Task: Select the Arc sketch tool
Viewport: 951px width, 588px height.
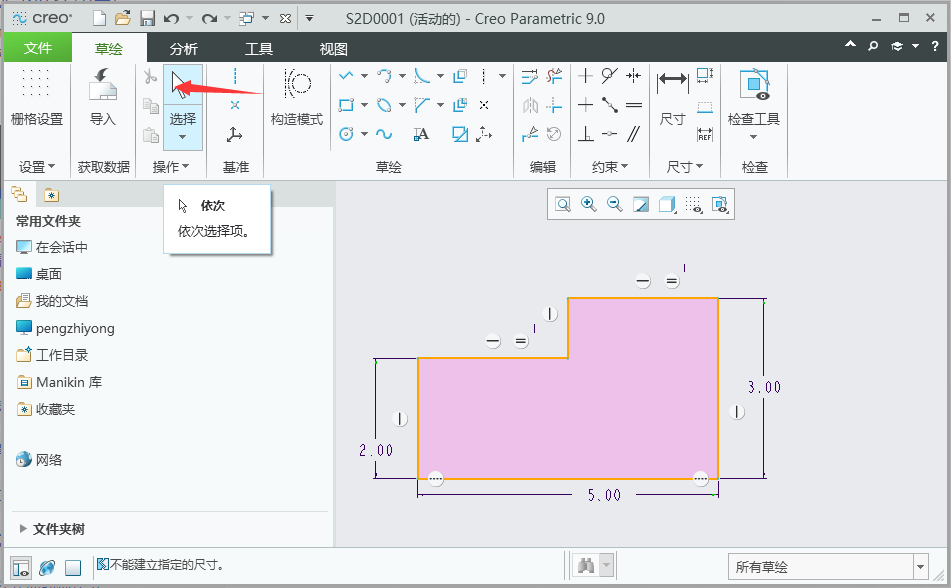Action: 384,76
